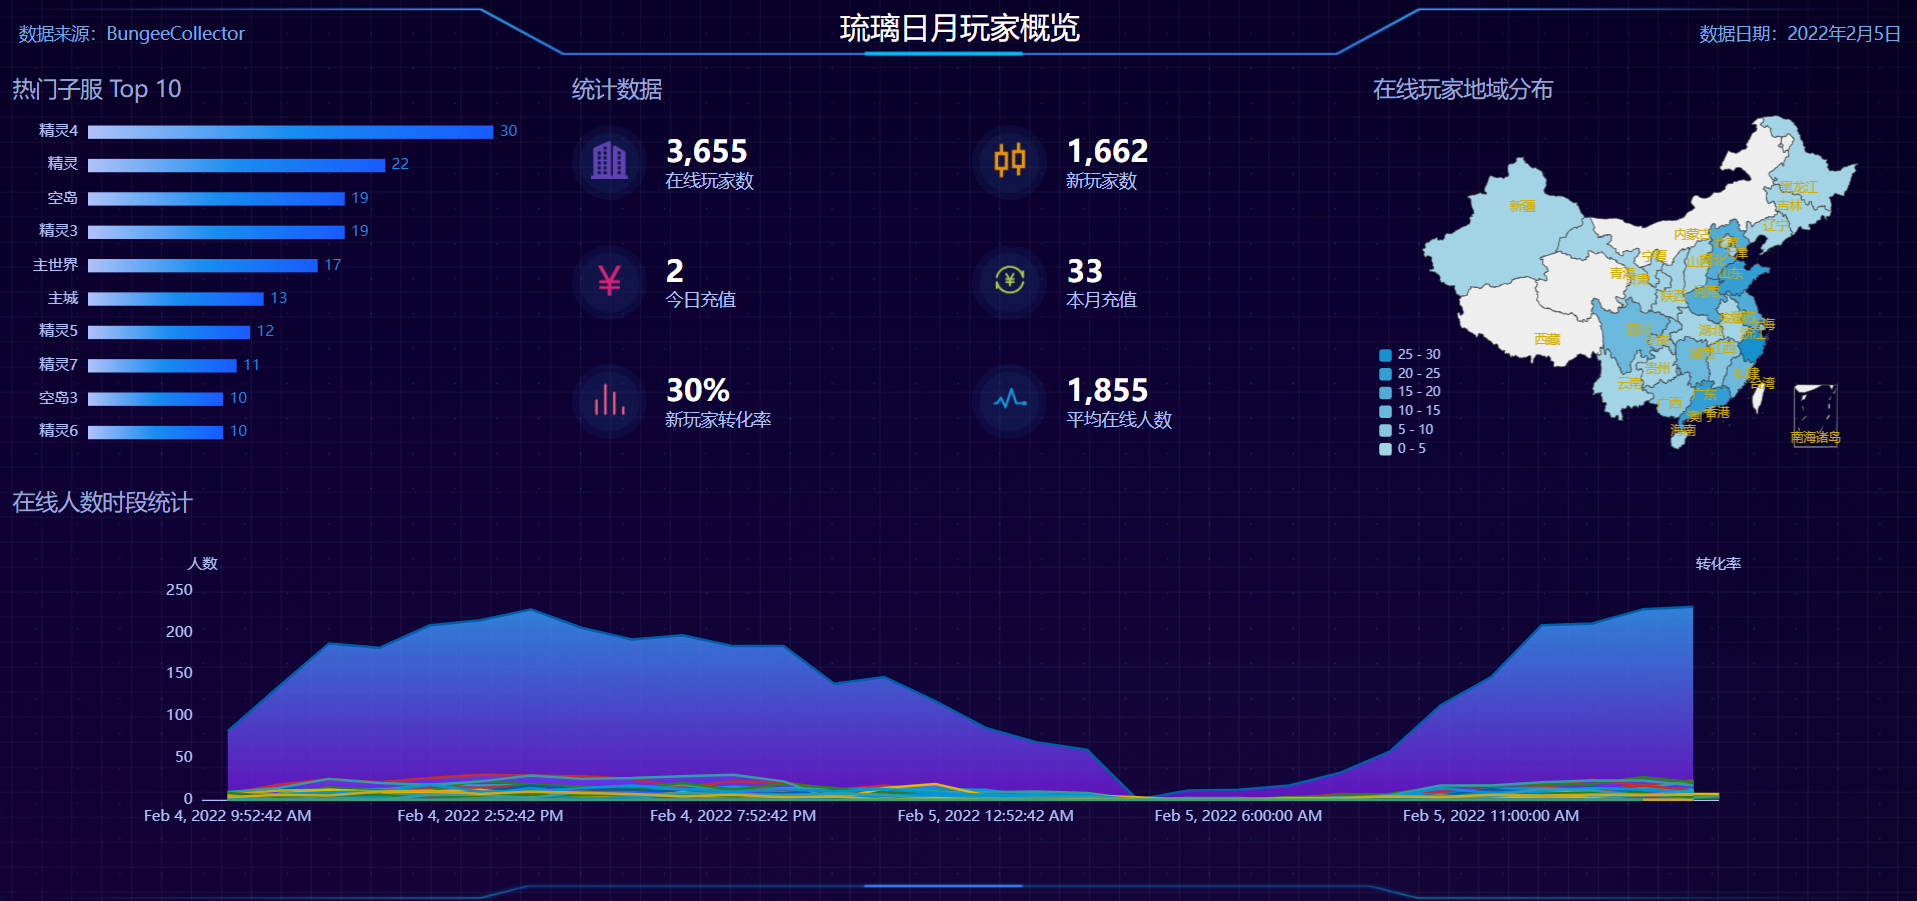This screenshot has width=1917, height=901.
Task: Click the 3,655 online players value
Action: 707,152
